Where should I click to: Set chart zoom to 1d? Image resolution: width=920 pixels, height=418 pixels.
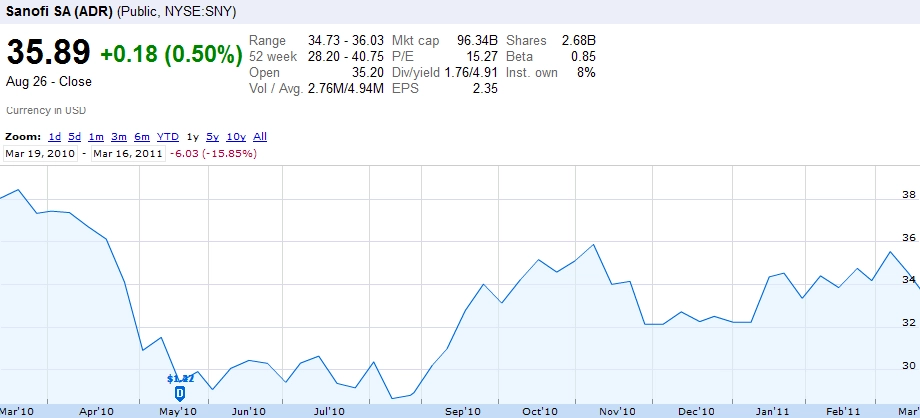[x=55, y=137]
